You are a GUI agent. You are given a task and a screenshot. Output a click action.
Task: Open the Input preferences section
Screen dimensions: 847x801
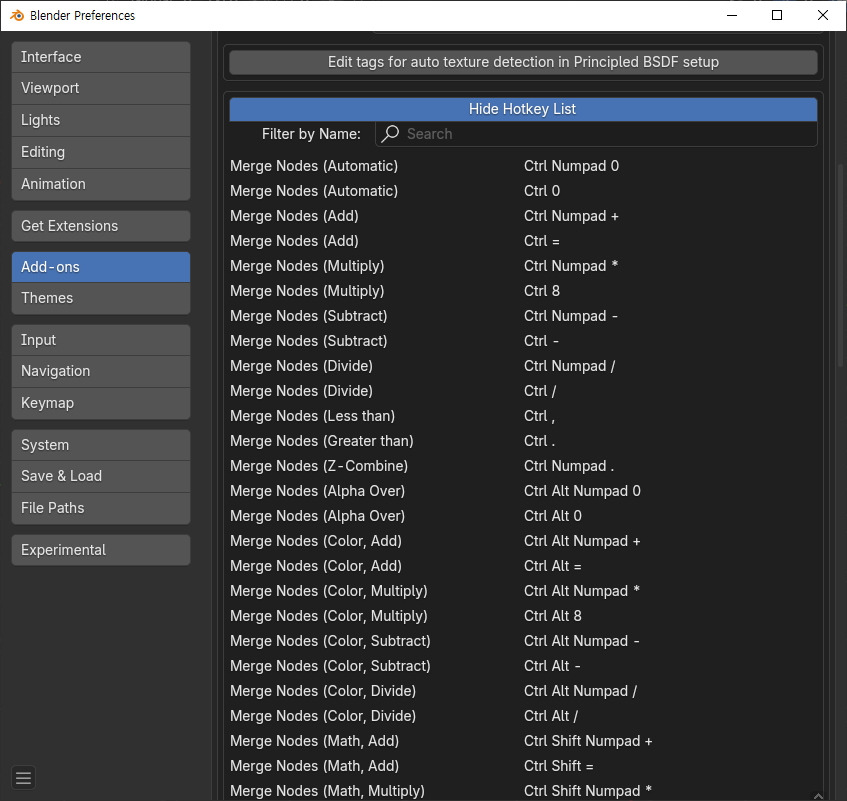(101, 340)
